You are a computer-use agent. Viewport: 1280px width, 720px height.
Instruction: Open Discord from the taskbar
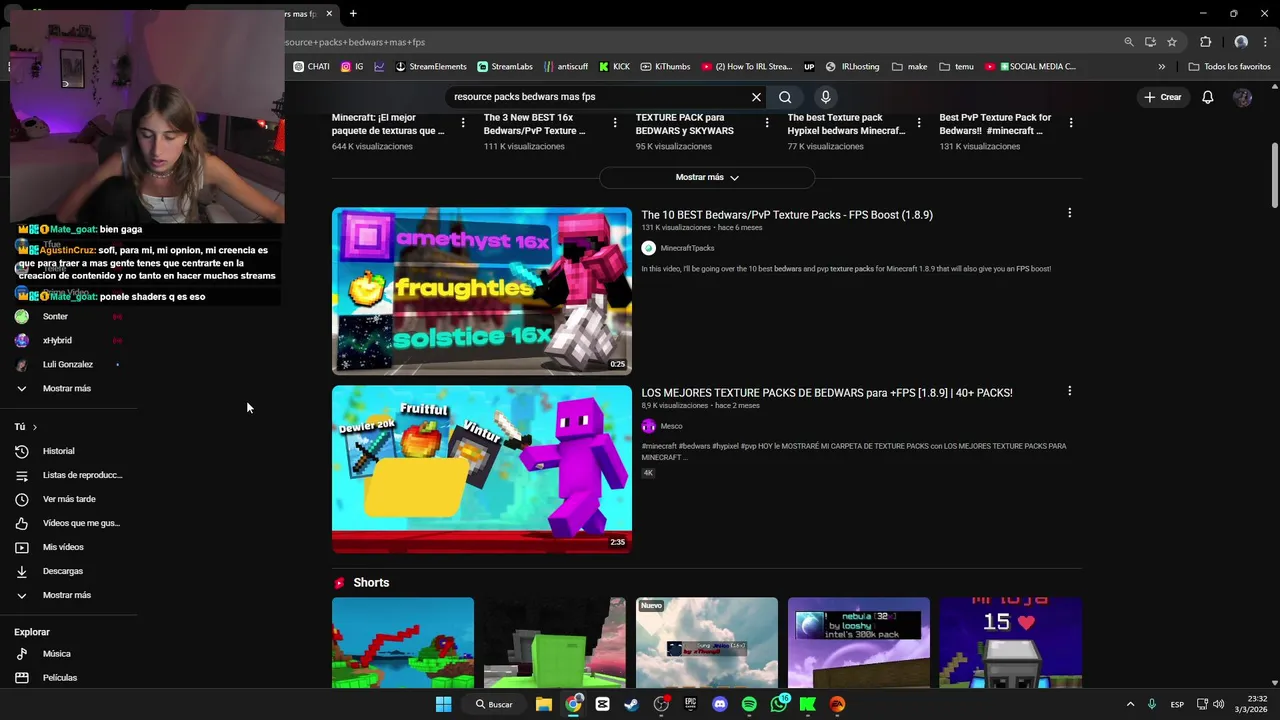(719, 704)
